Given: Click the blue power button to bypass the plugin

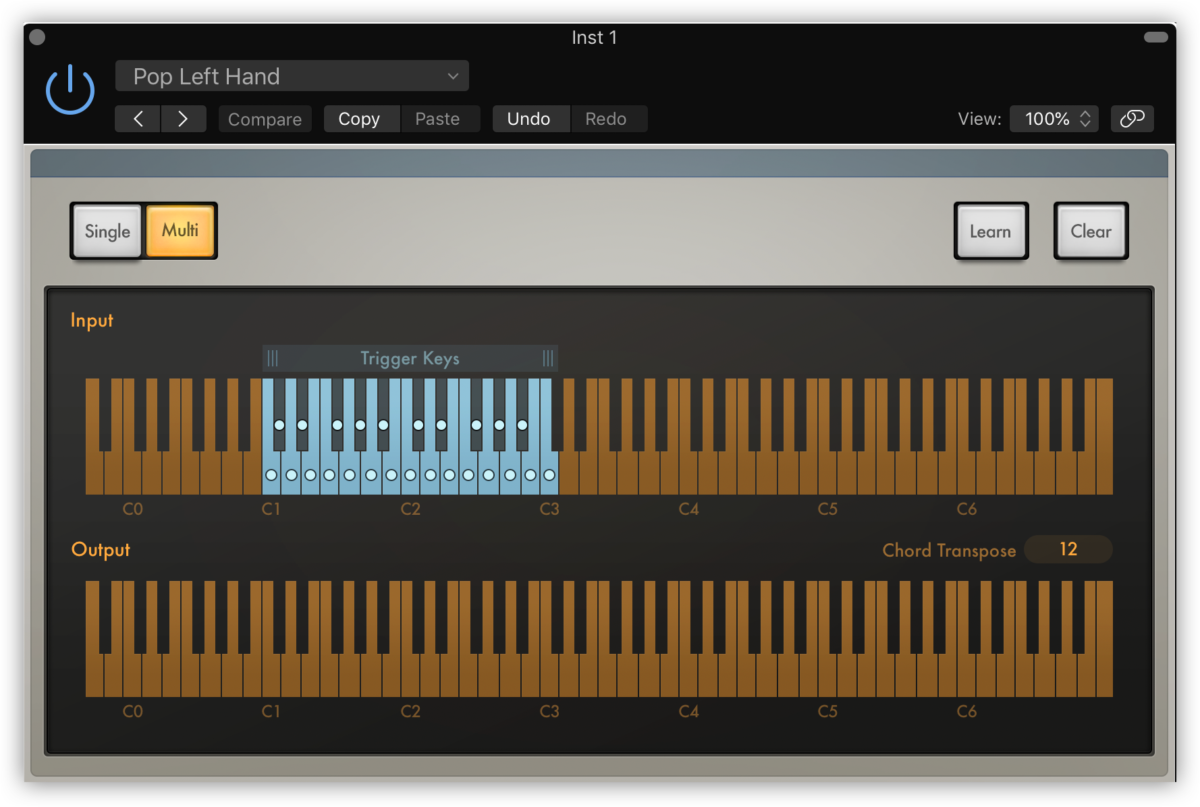Looking at the screenshot, I should (x=70, y=88).
